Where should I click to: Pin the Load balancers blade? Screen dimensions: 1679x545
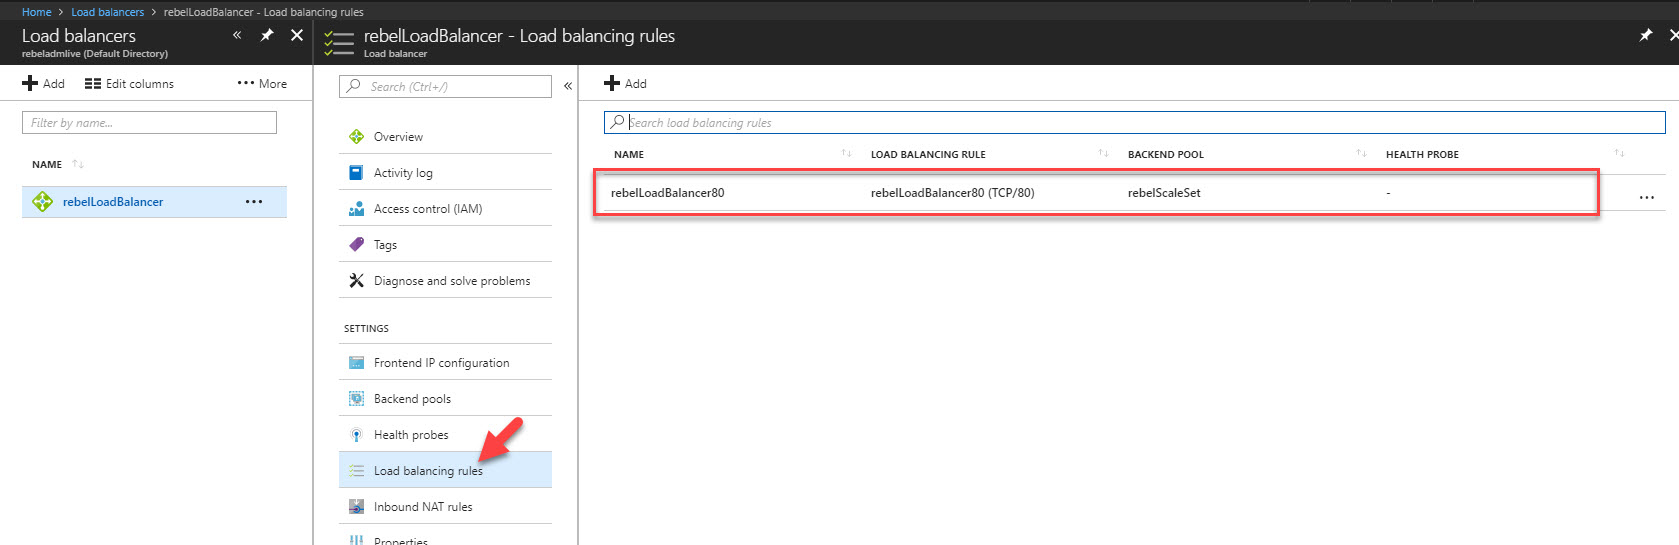[x=267, y=35]
